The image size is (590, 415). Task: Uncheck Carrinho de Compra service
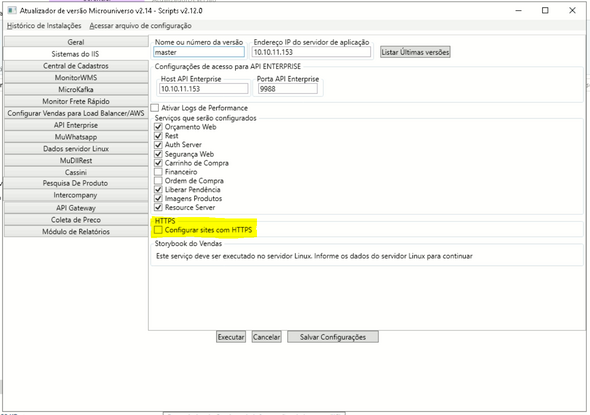[158, 163]
